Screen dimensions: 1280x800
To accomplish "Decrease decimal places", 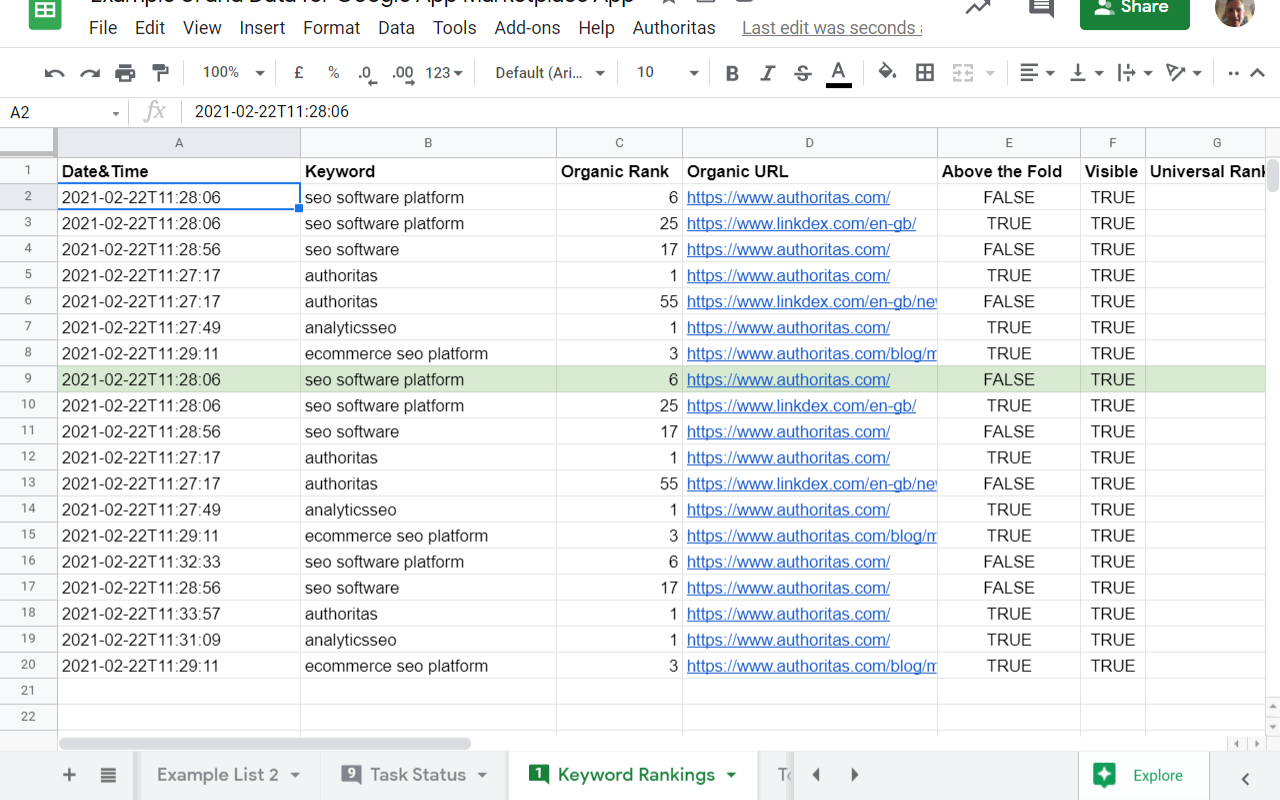I will click(364, 72).
